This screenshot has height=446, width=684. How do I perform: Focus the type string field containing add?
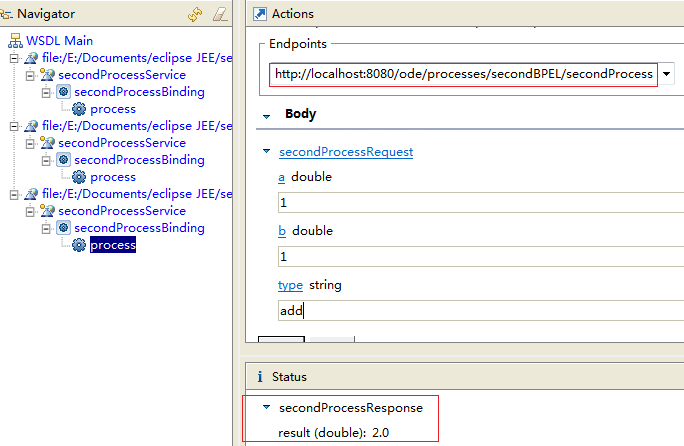click(481, 311)
